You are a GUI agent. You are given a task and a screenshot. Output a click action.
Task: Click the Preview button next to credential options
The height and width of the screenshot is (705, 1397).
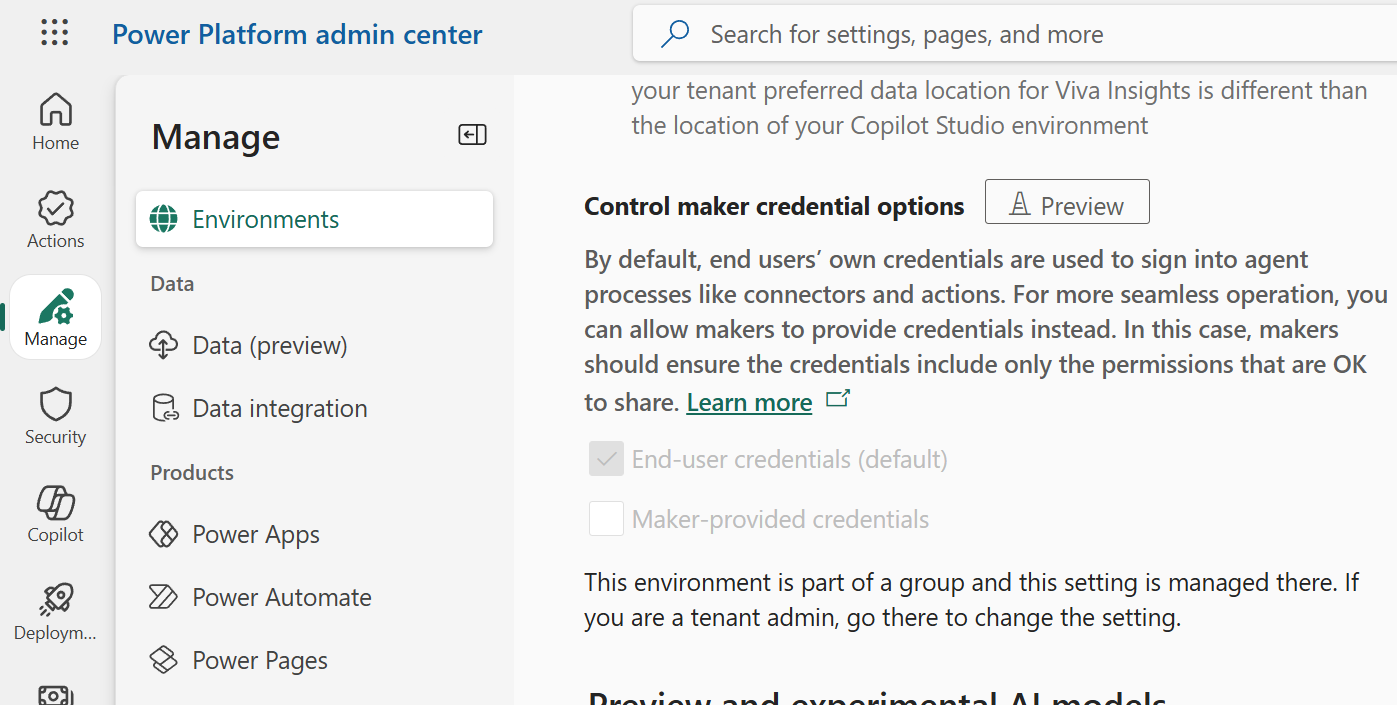click(x=1066, y=202)
